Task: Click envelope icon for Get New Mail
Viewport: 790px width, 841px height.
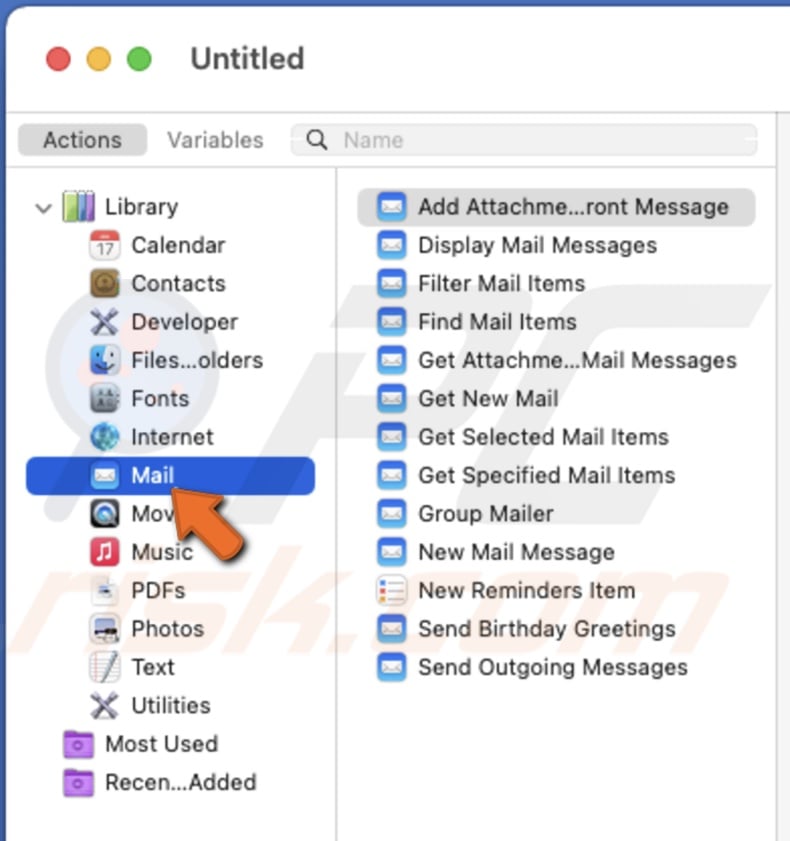Action: point(392,399)
